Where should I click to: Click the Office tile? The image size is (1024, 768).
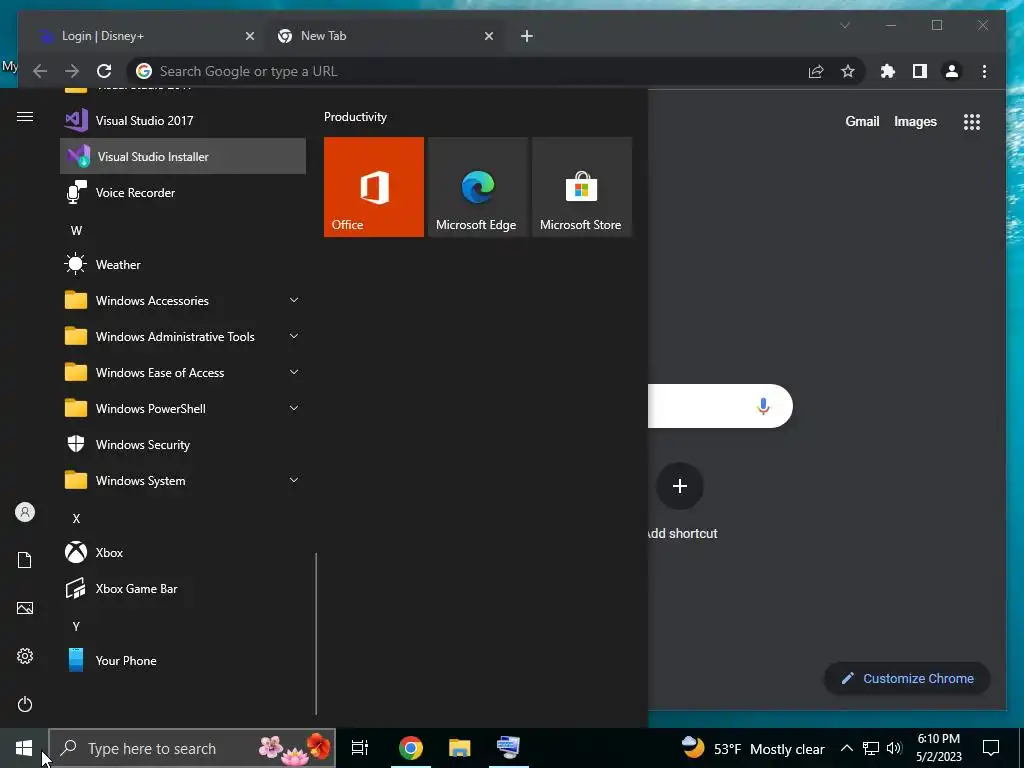(374, 187)
